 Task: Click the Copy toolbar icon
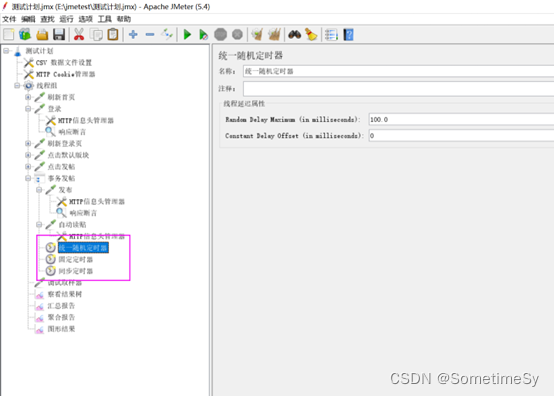tap(96, 35)
